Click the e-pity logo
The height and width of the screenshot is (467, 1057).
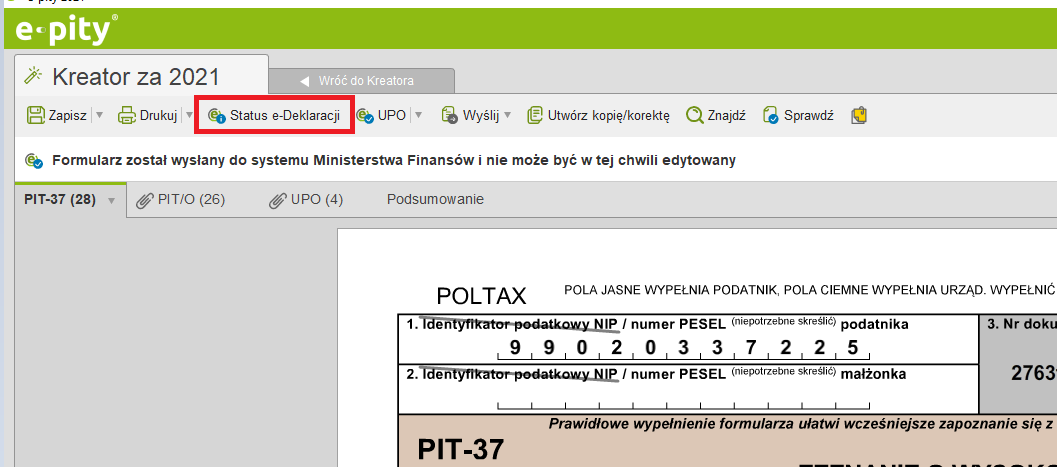click(66, 30)
